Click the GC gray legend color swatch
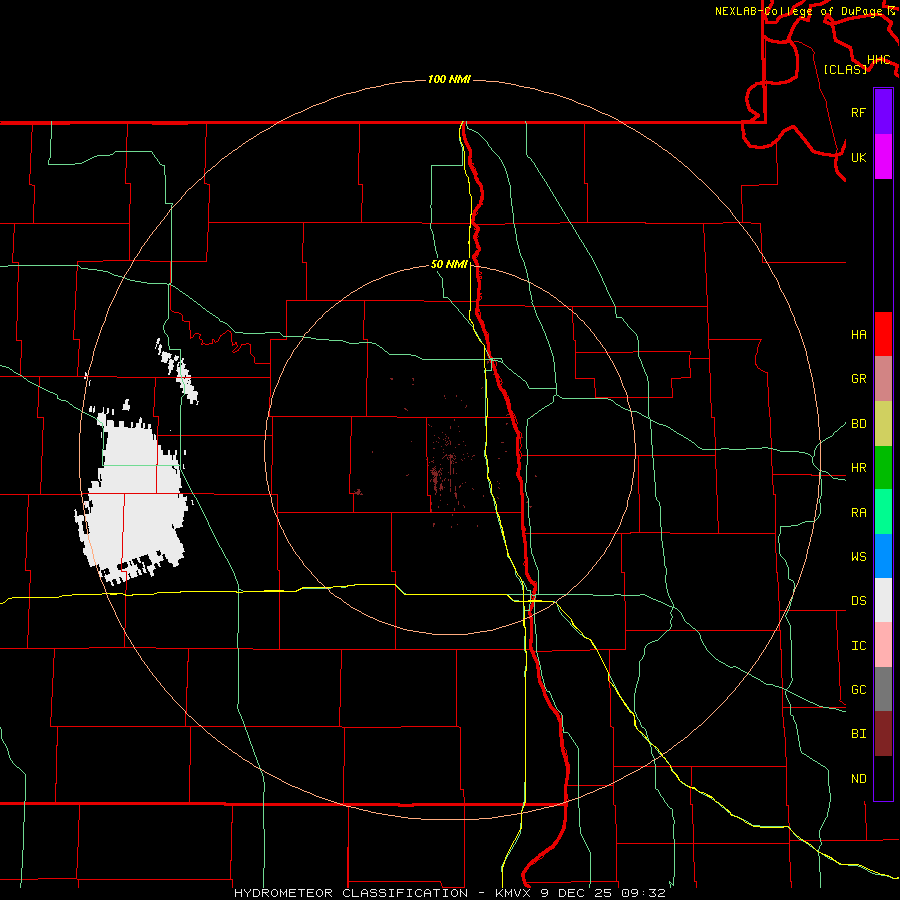This screenshot has width=900, height=900. (883, 689)
